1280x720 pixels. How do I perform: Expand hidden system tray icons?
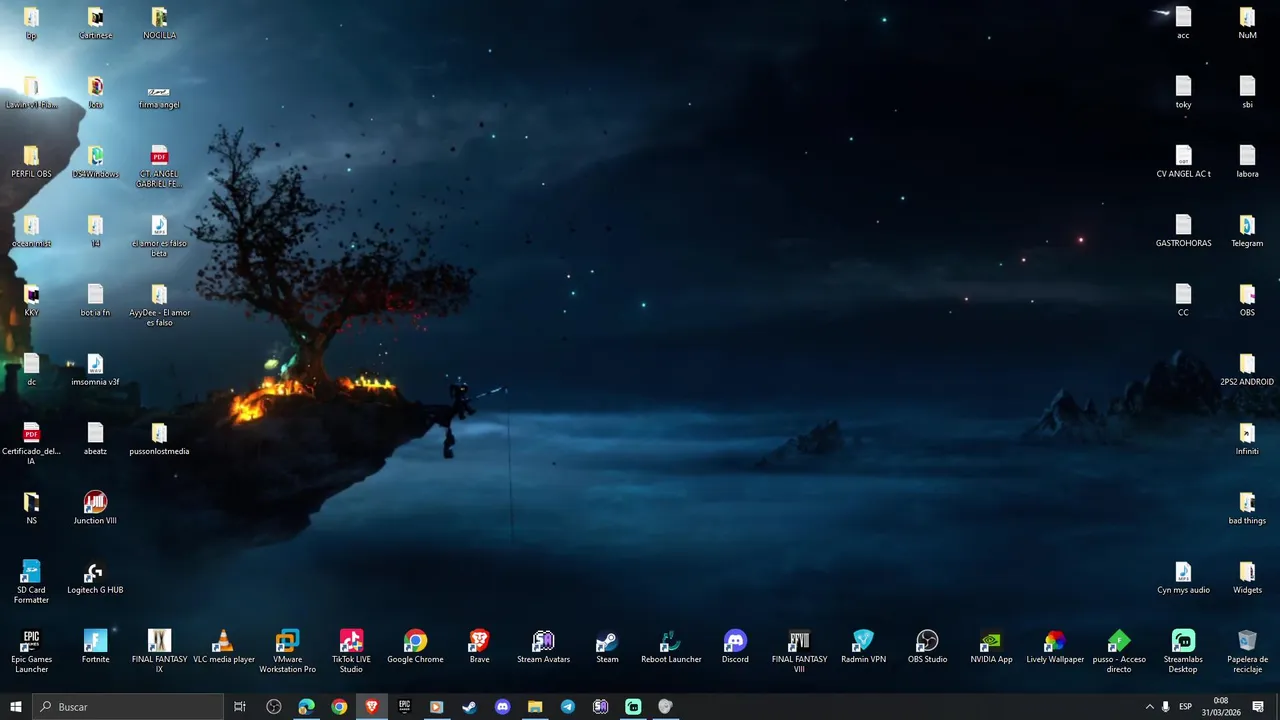(1149, 707)
